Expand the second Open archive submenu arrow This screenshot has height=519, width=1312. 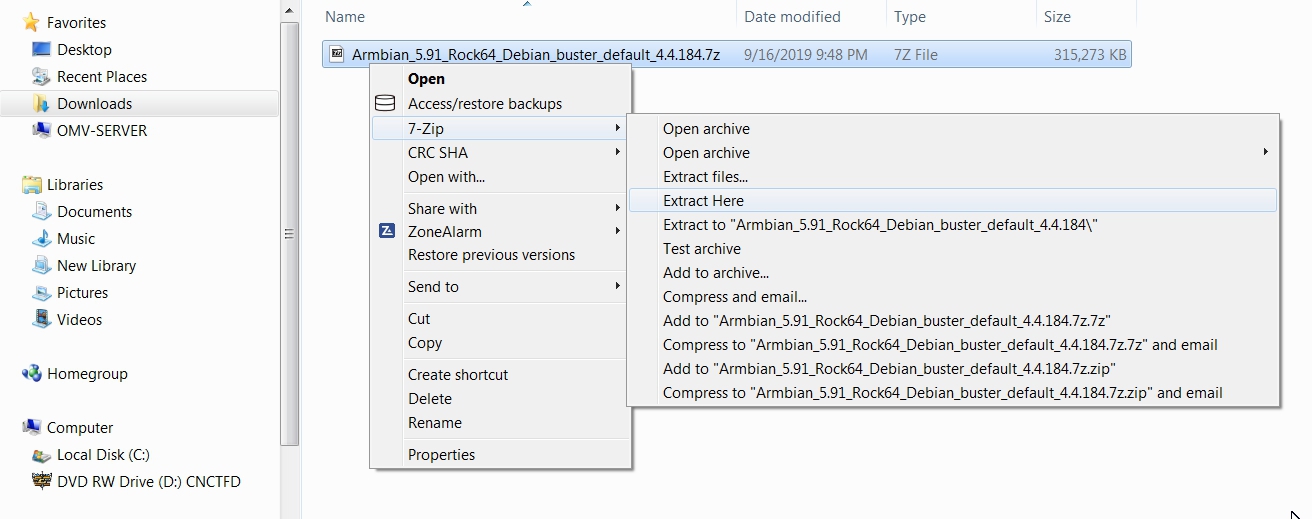[x=1265, y=152]
